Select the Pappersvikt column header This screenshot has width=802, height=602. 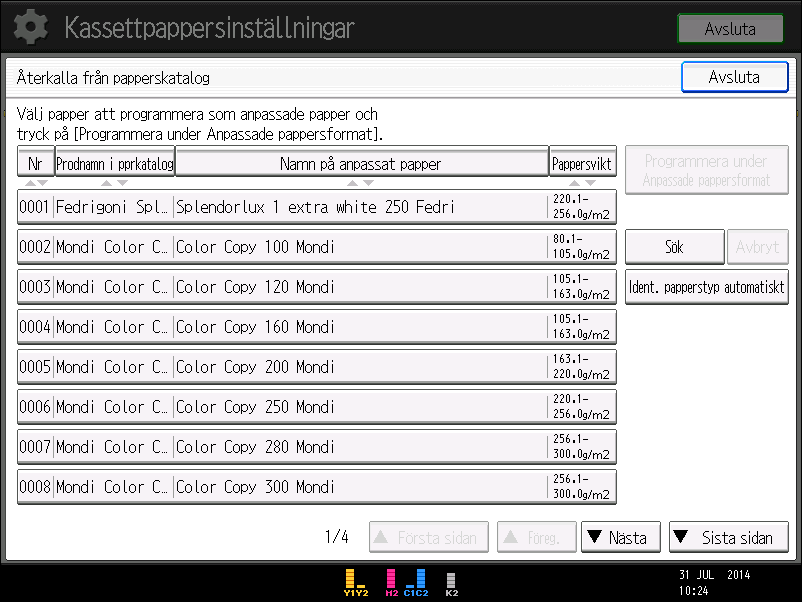(x=583, y=163)
